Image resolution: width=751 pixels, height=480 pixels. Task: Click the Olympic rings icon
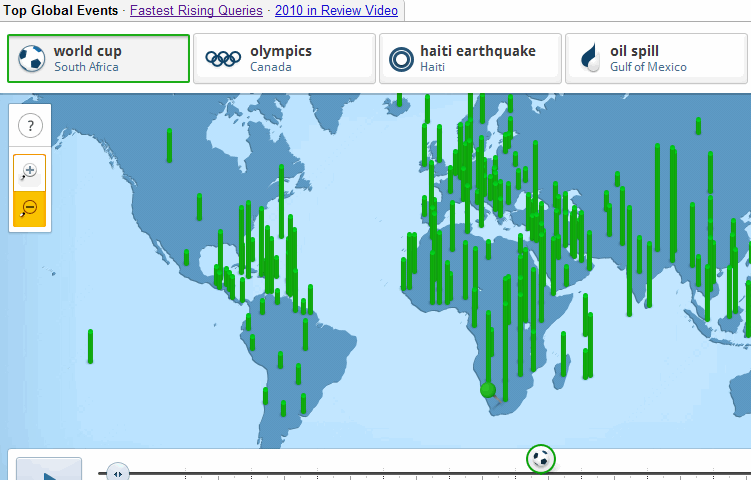[x=223, y=58]
